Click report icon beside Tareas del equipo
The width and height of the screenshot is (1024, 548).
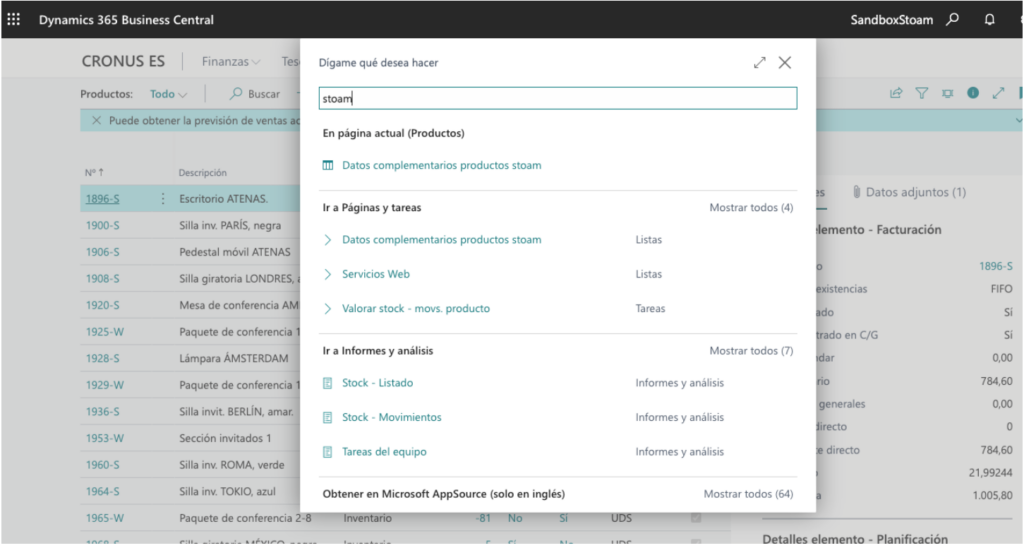point(328,452)
